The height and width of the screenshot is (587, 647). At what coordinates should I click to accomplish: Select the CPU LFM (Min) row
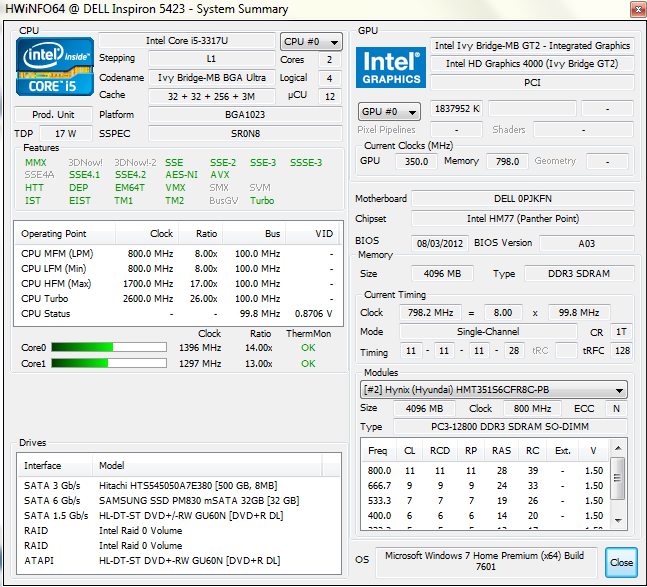pyautogui.click(x=177, y=269)
